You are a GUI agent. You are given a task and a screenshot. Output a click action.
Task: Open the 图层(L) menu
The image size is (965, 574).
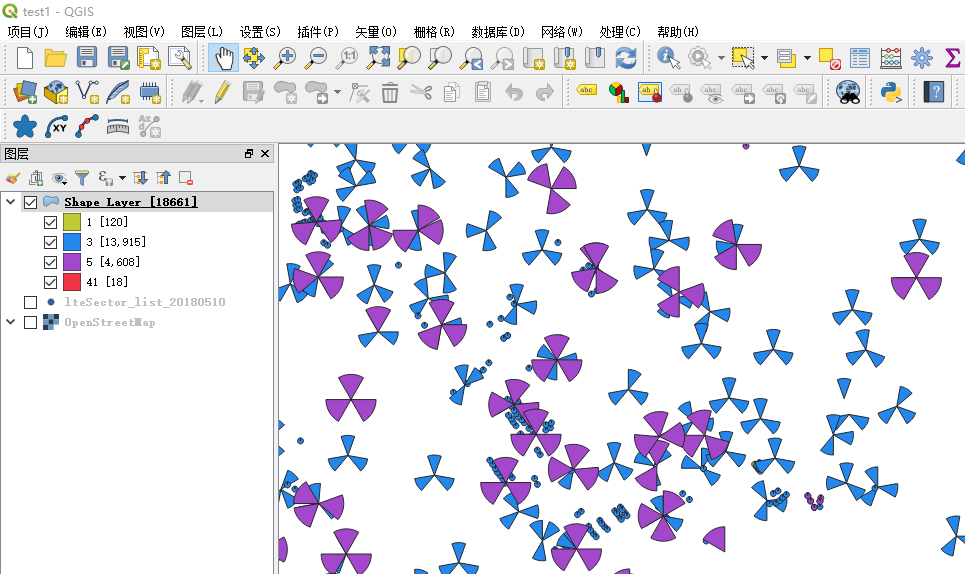(202, 31)
